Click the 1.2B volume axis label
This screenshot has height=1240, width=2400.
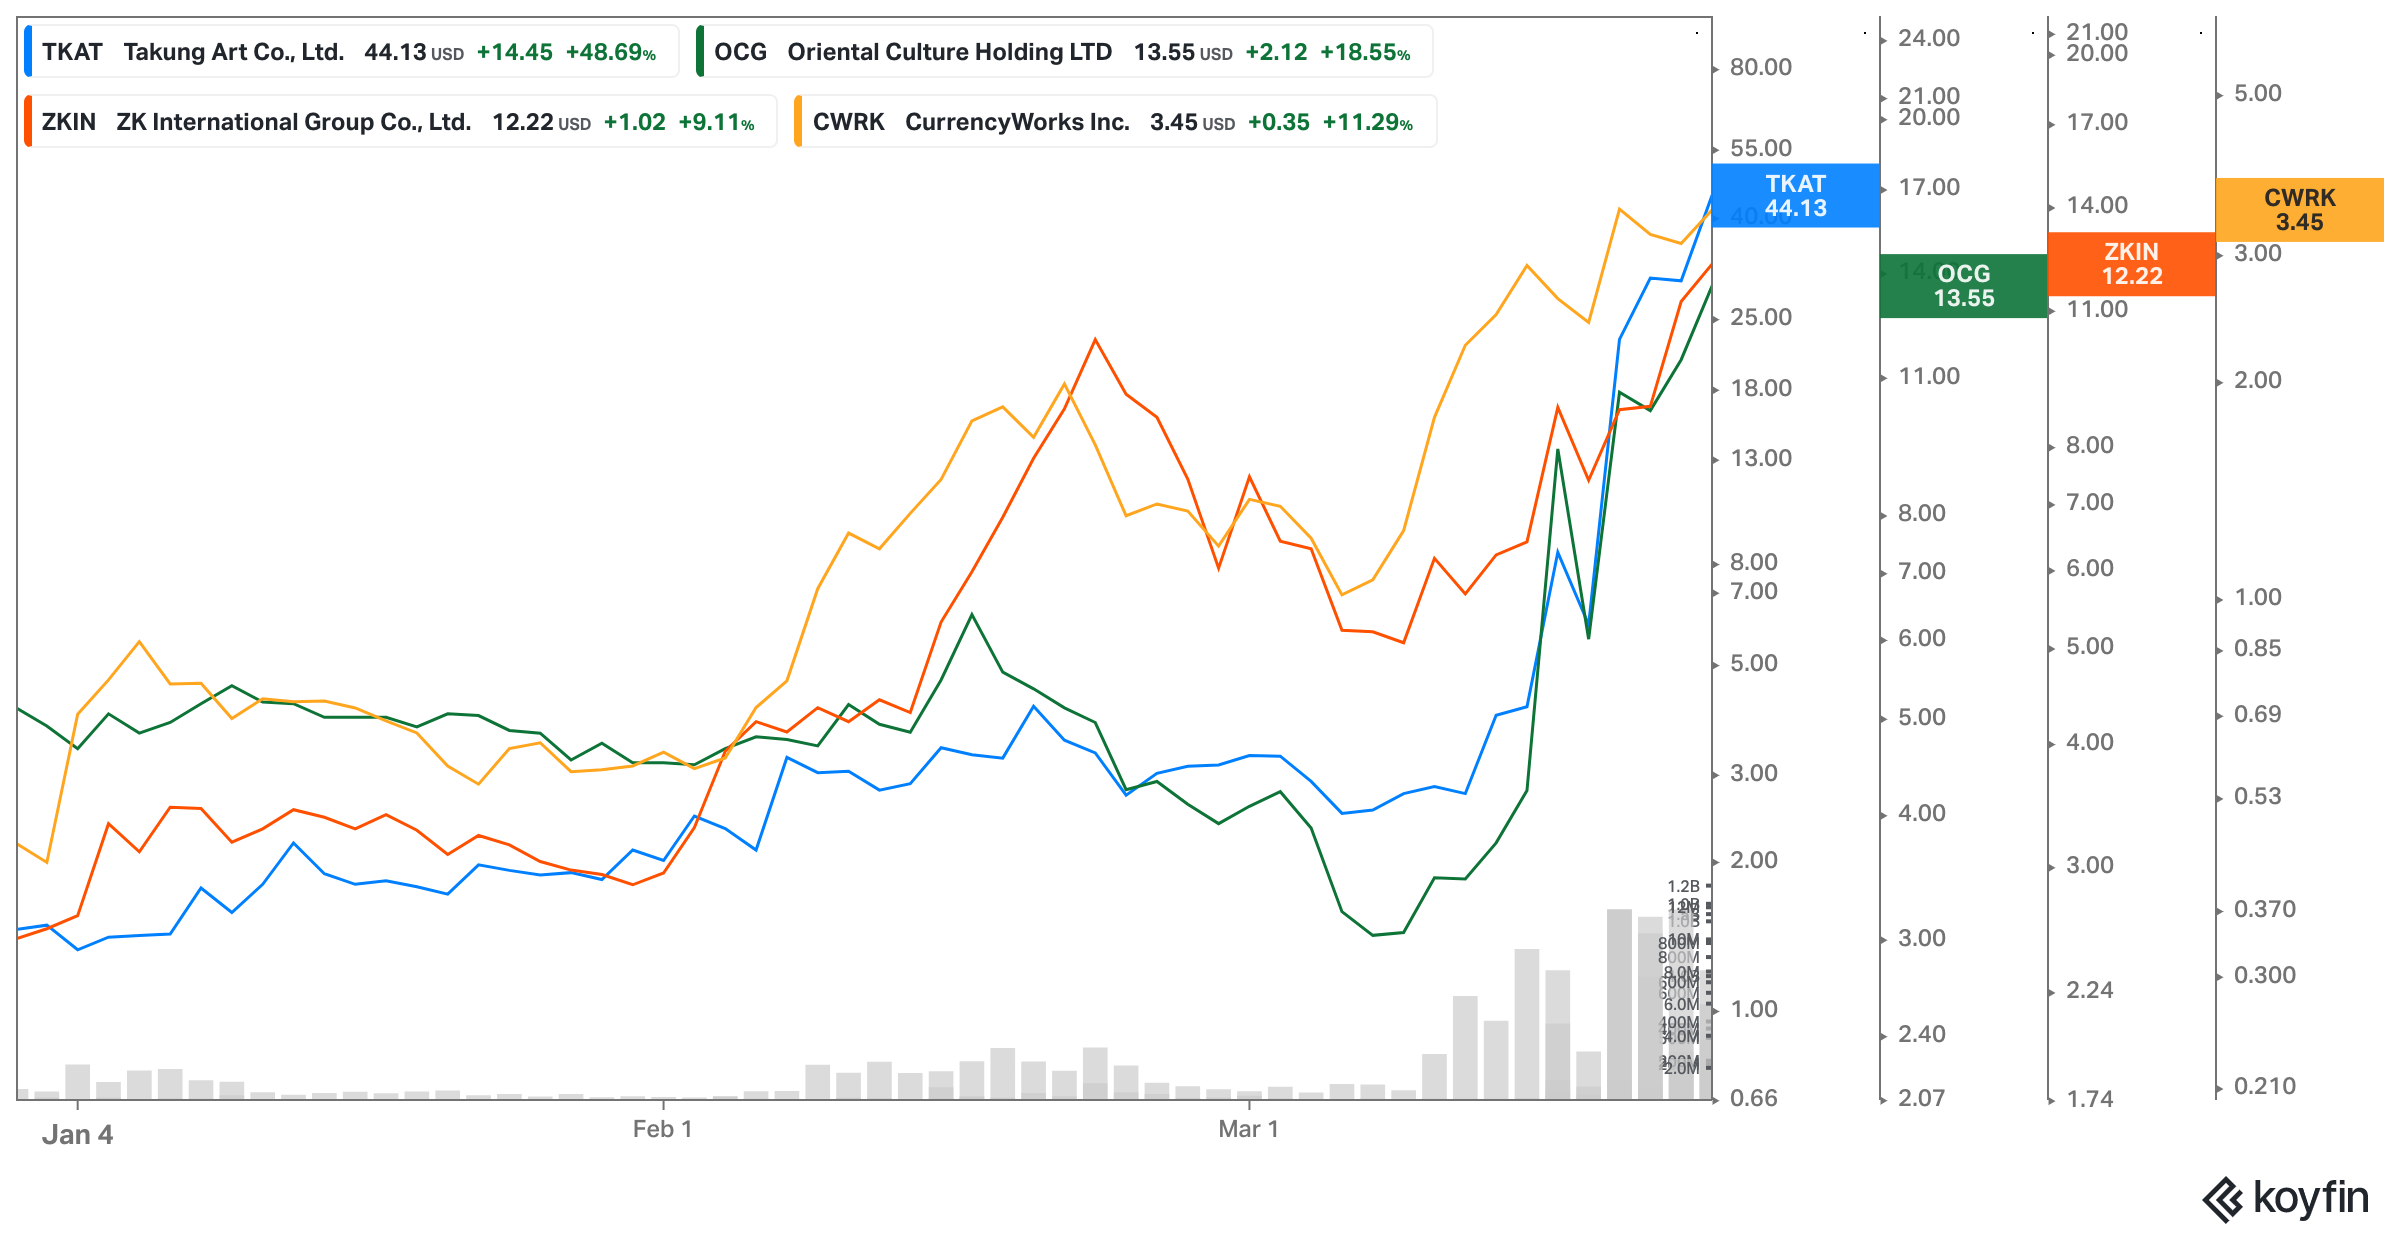[x=1683, y=886]
